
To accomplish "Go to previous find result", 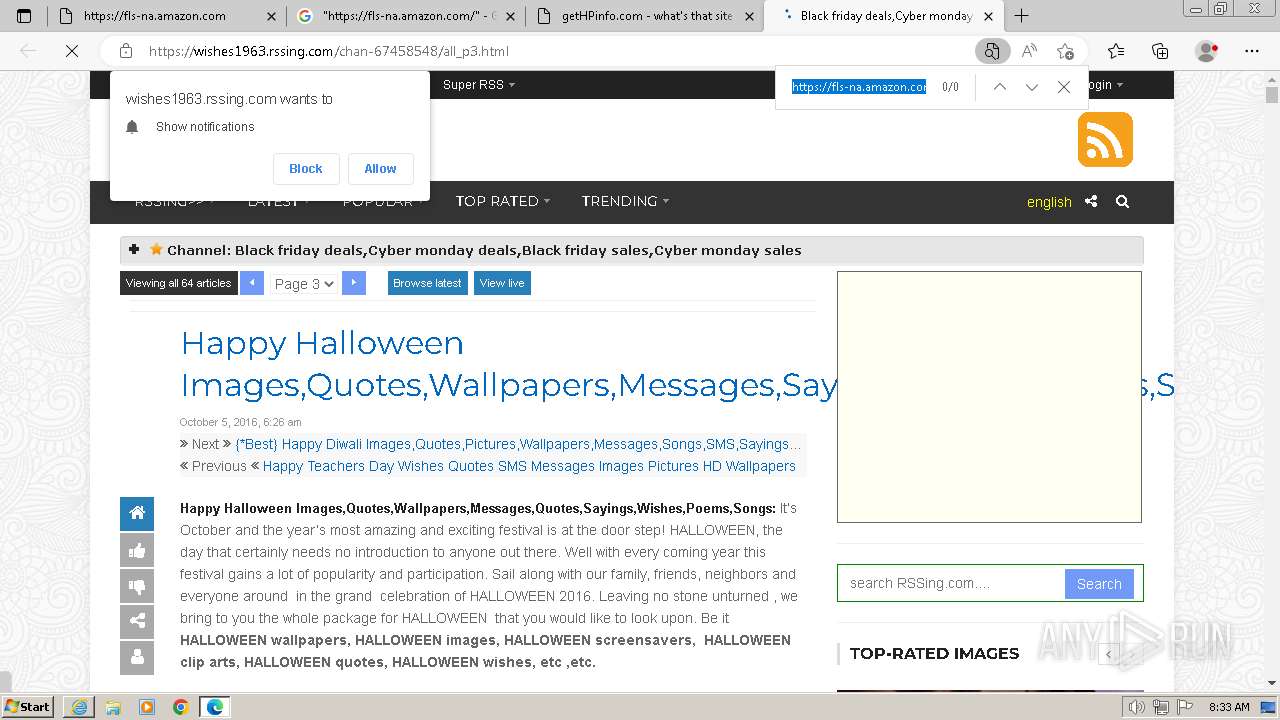I will [x=999, y=87].
